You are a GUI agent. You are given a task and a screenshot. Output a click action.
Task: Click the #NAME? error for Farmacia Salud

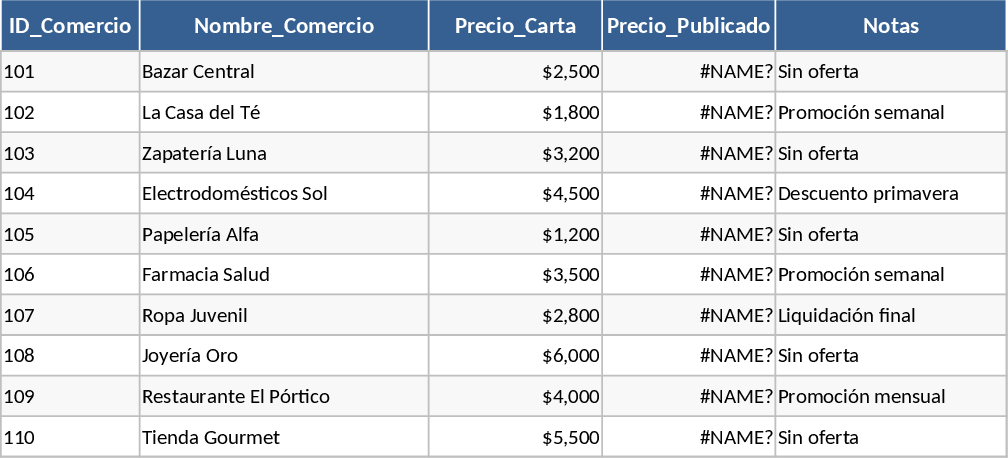688,275
